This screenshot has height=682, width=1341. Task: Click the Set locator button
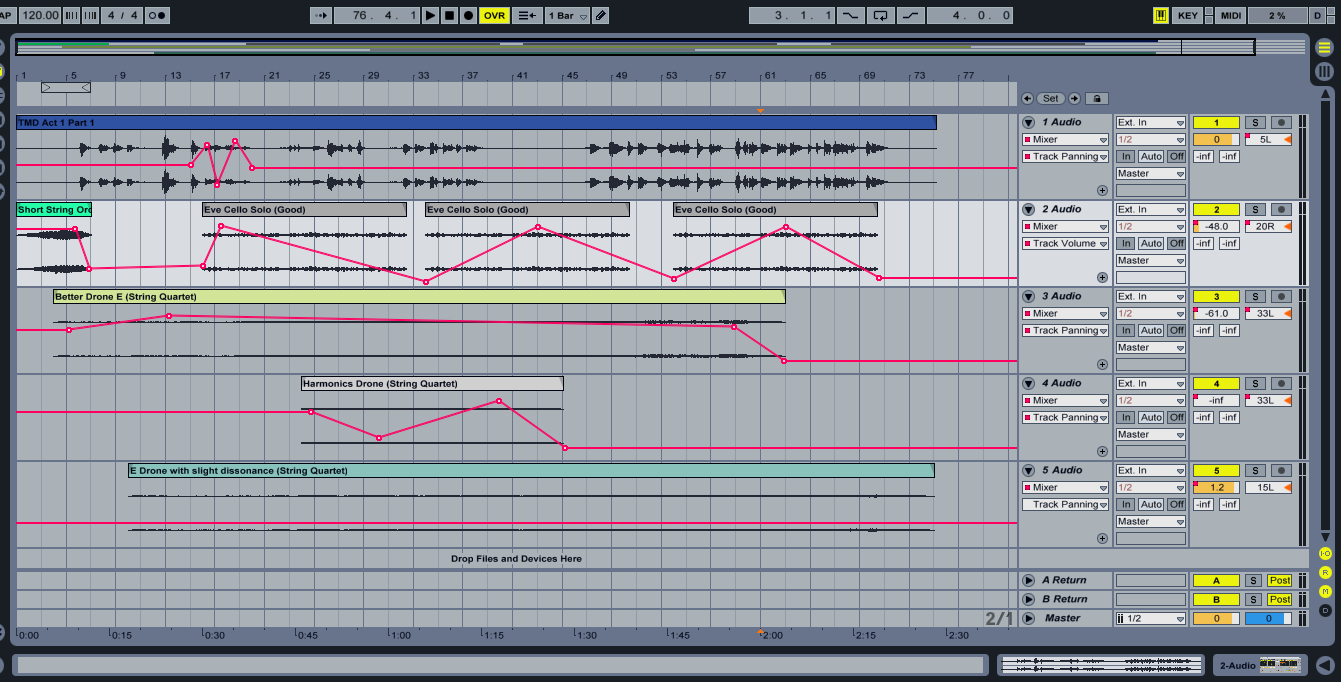tap(1050, 99)
